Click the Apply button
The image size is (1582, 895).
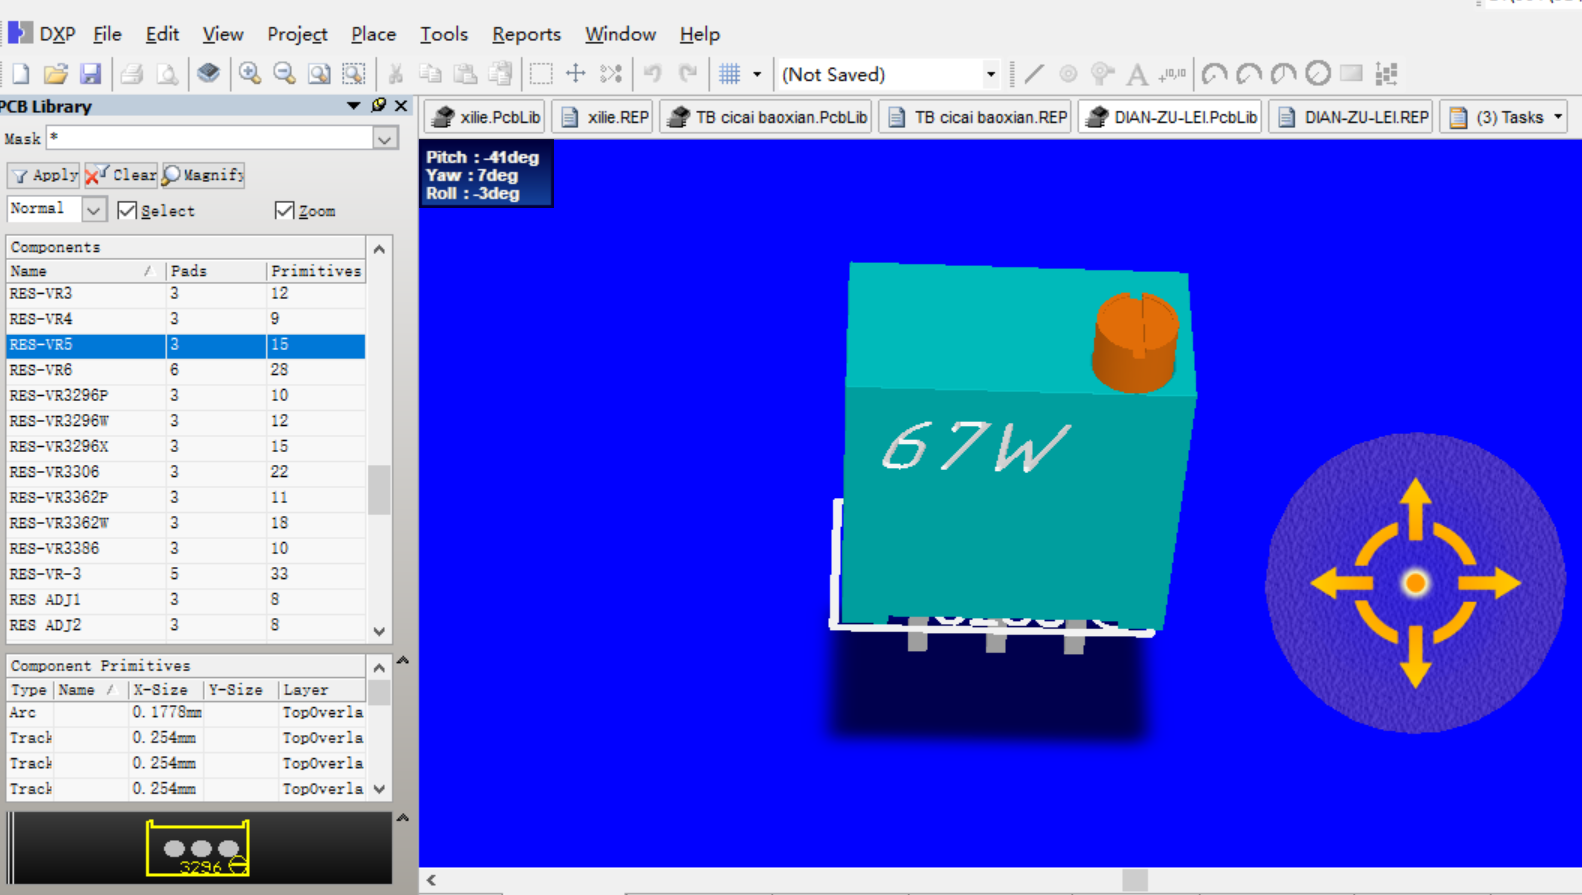point(43,175)
